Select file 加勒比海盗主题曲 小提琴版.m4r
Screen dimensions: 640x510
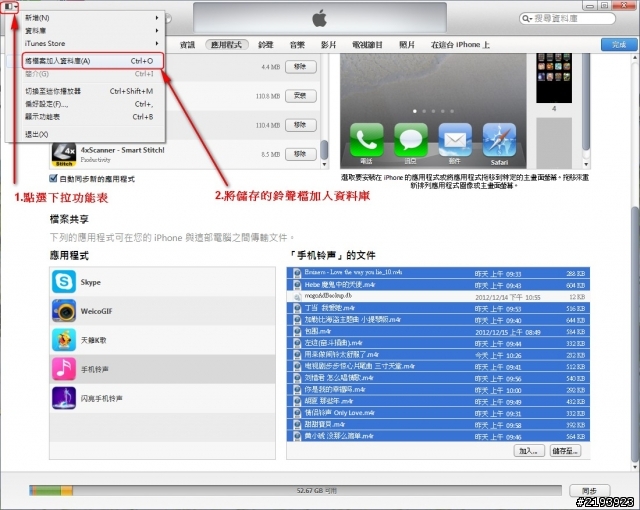[438, 319]
